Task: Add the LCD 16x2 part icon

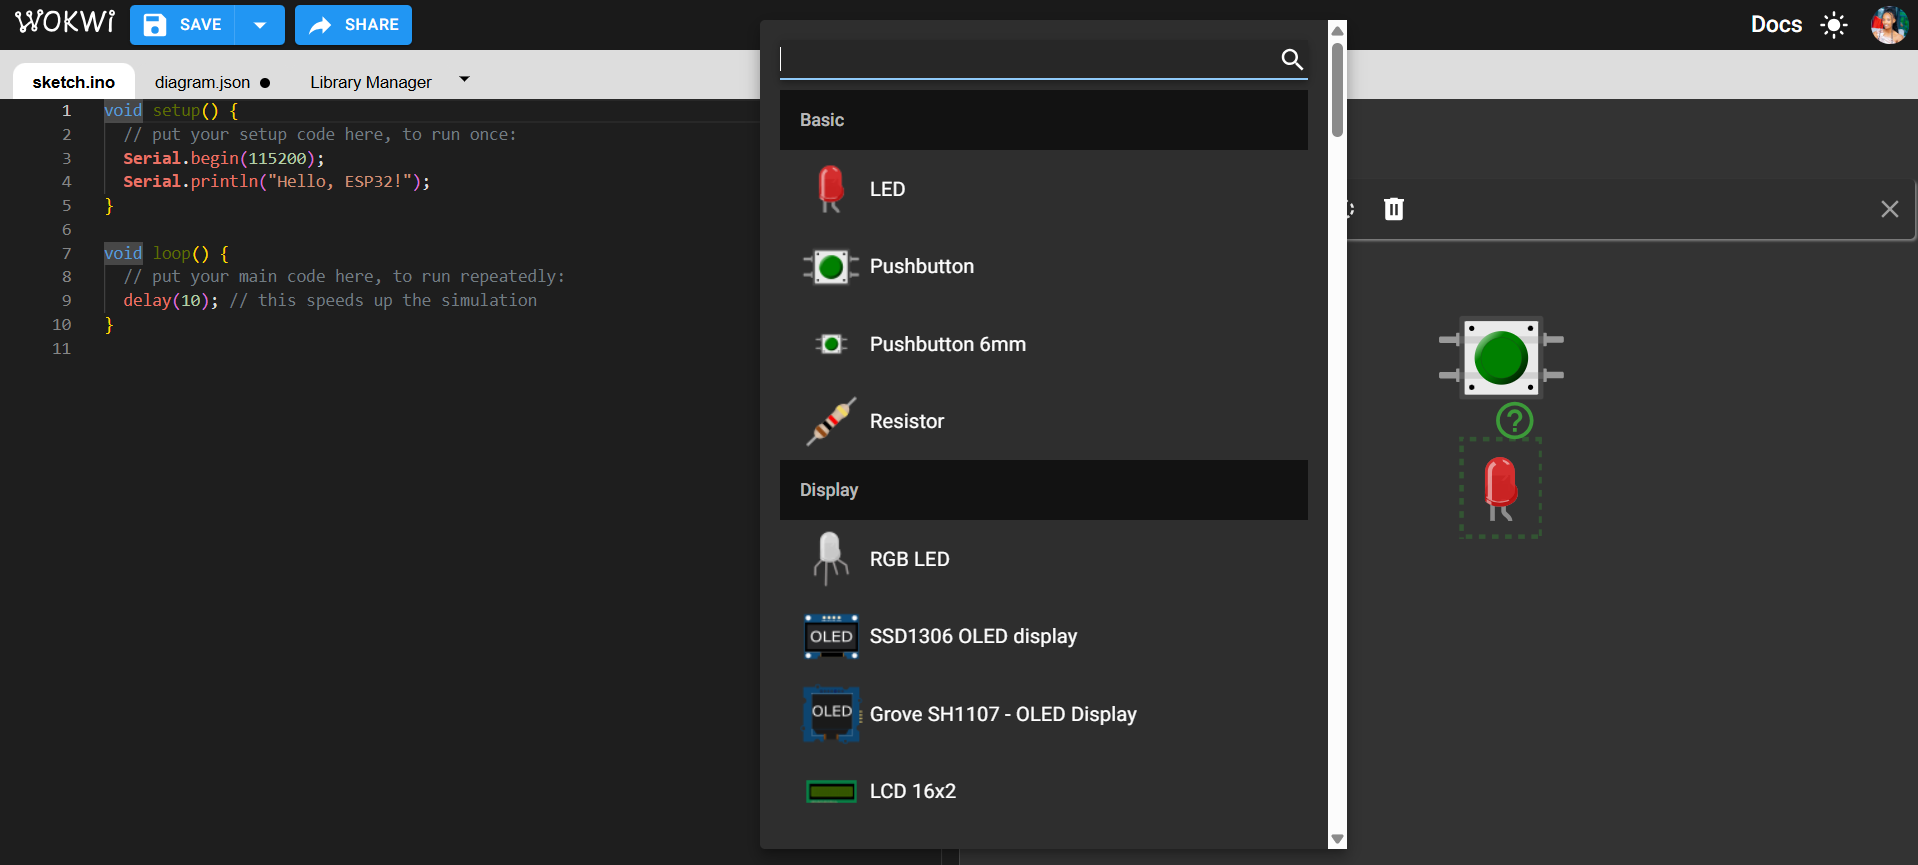Action: (x=831, y=792)
